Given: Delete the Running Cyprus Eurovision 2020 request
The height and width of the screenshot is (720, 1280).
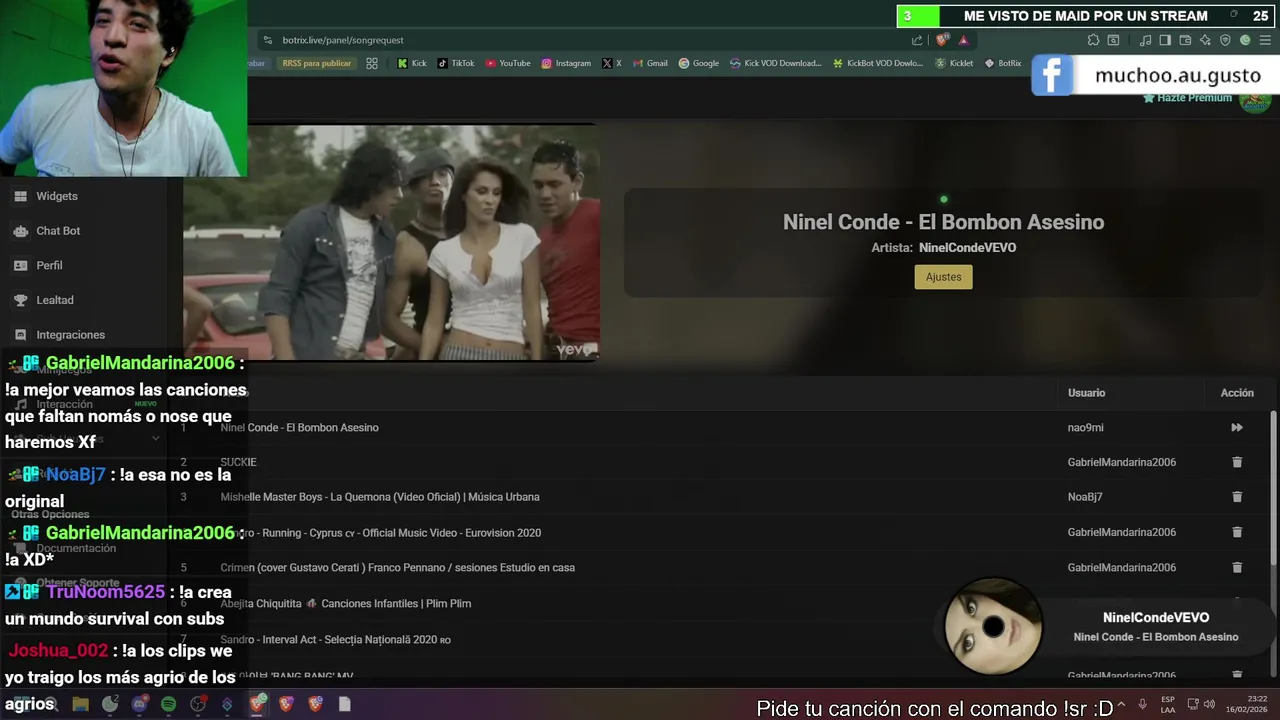Looking at the screenshot, I should [1237, 532].
